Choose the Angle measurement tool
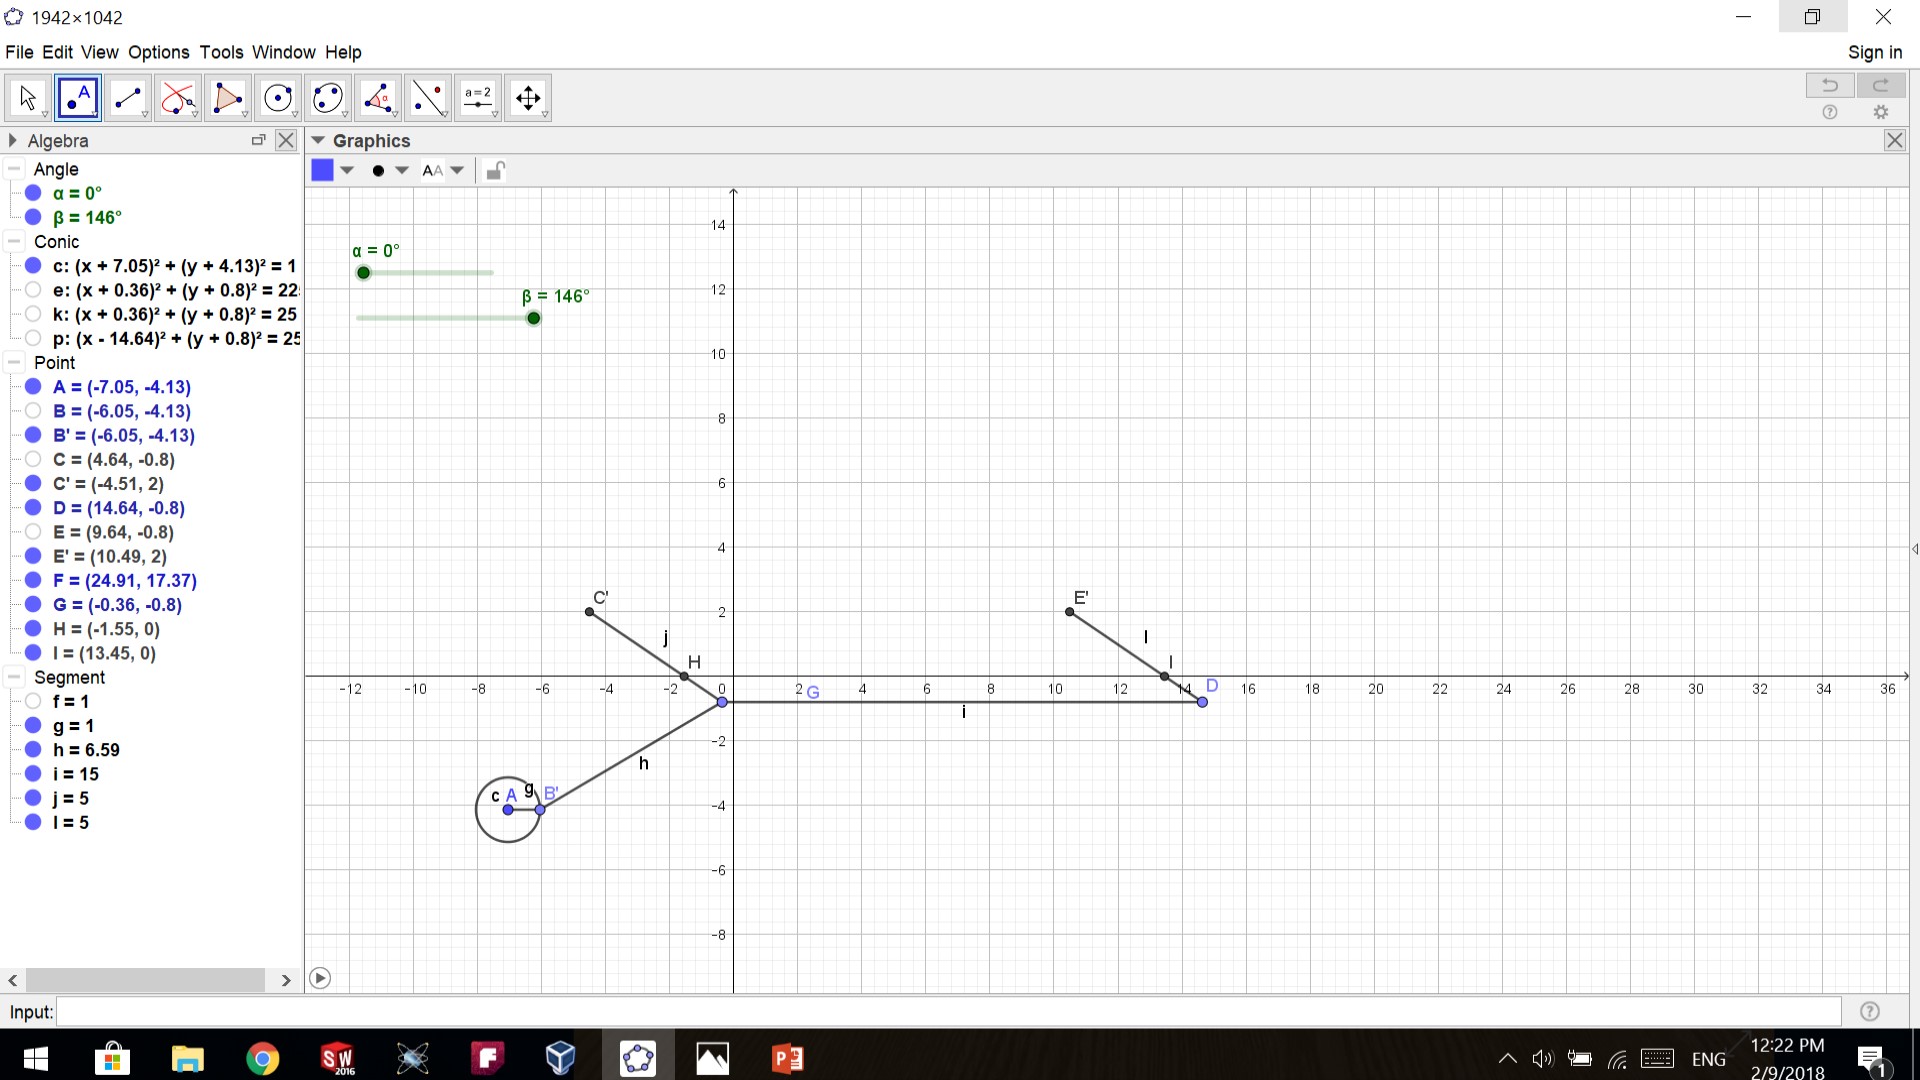Screen dimensions: 1920x1080 [378, 98]
